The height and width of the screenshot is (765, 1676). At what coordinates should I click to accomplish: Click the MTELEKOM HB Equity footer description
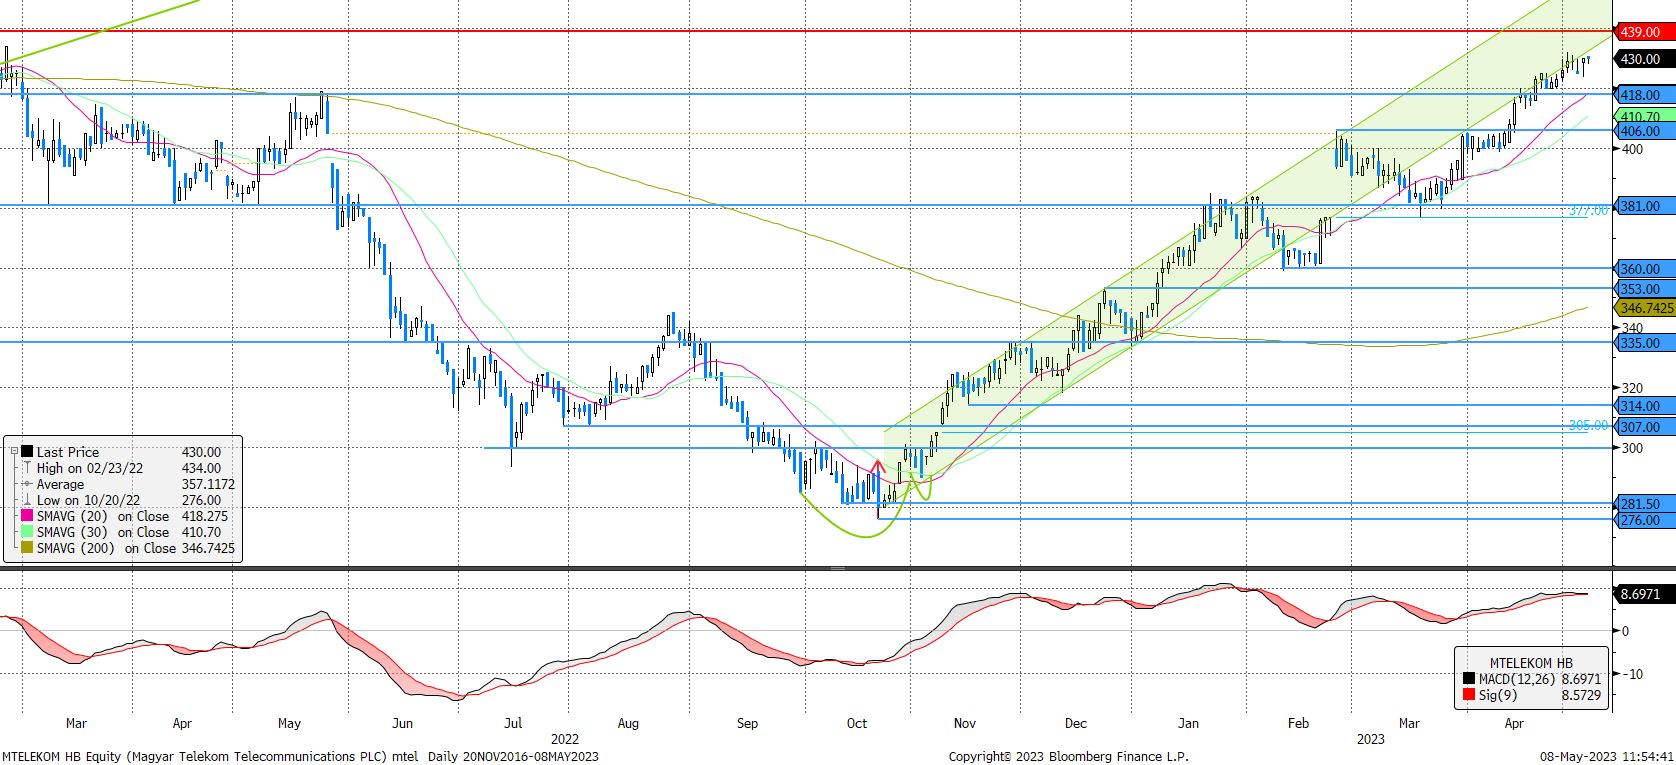301,756
